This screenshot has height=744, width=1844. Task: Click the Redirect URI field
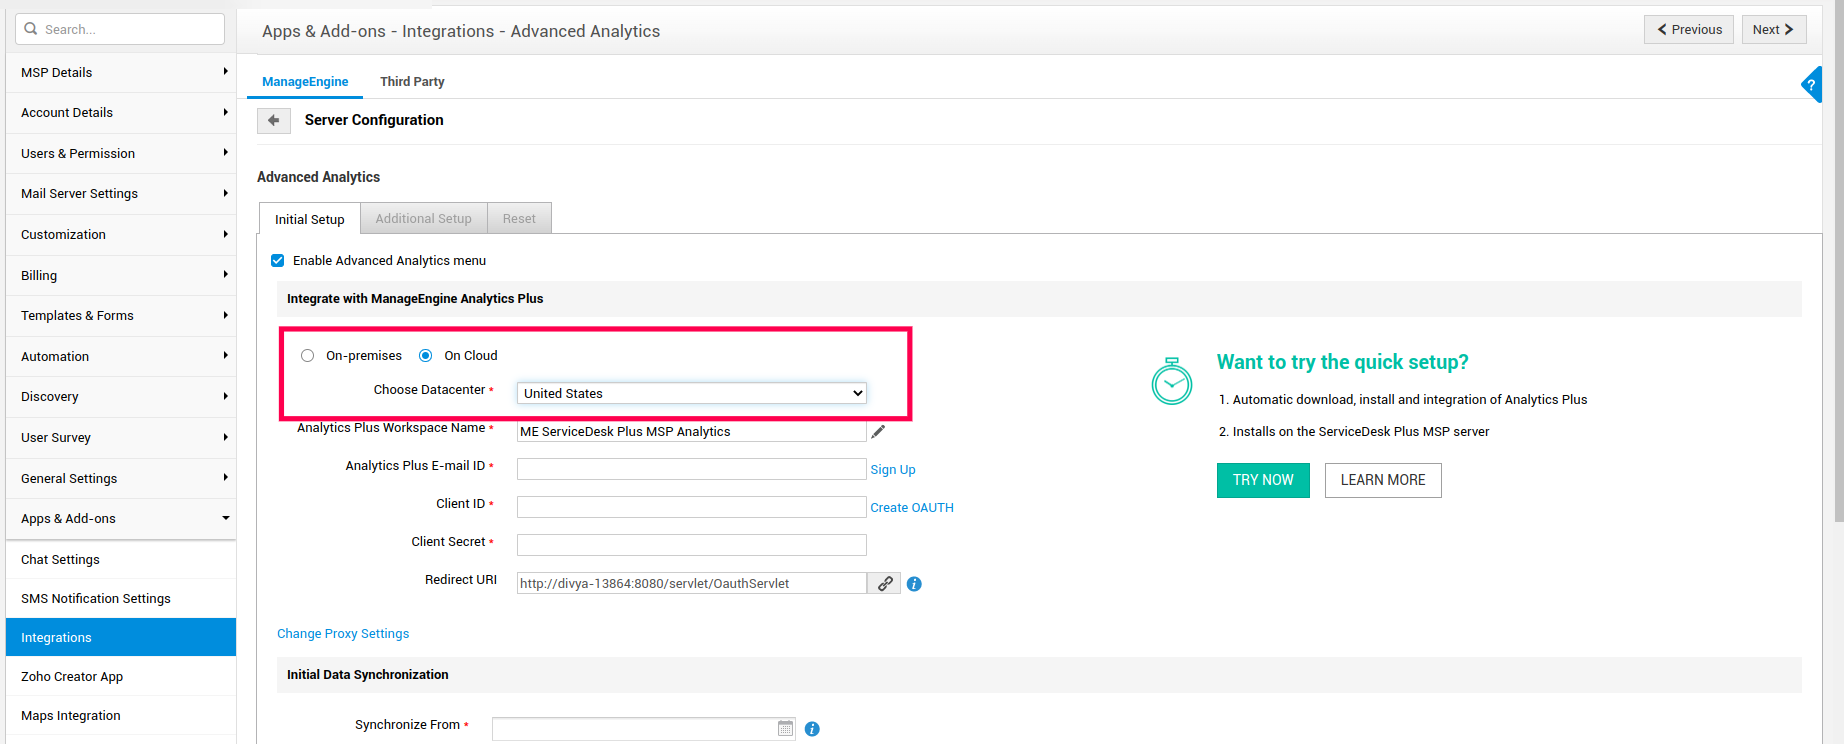pos(692,583)
